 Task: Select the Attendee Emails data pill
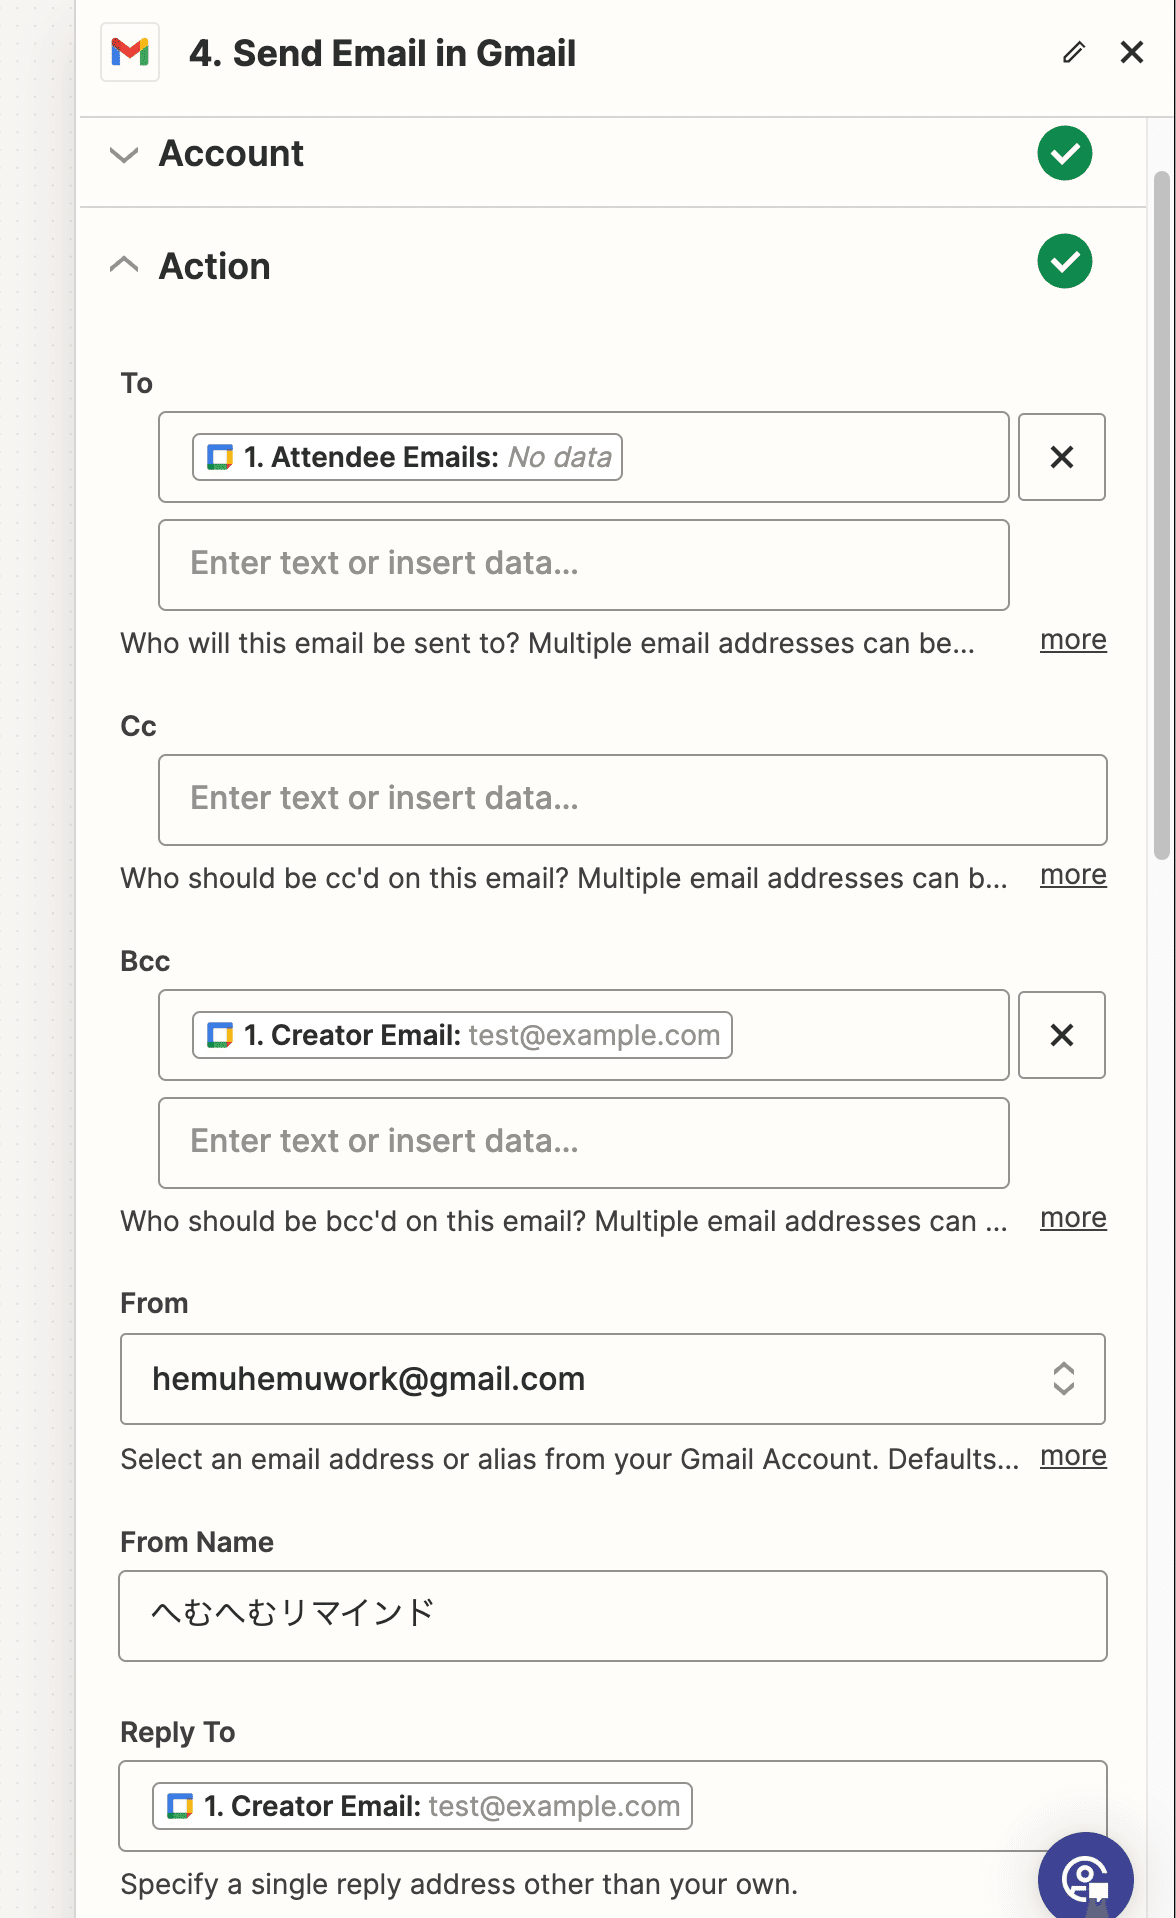point(407,457)
